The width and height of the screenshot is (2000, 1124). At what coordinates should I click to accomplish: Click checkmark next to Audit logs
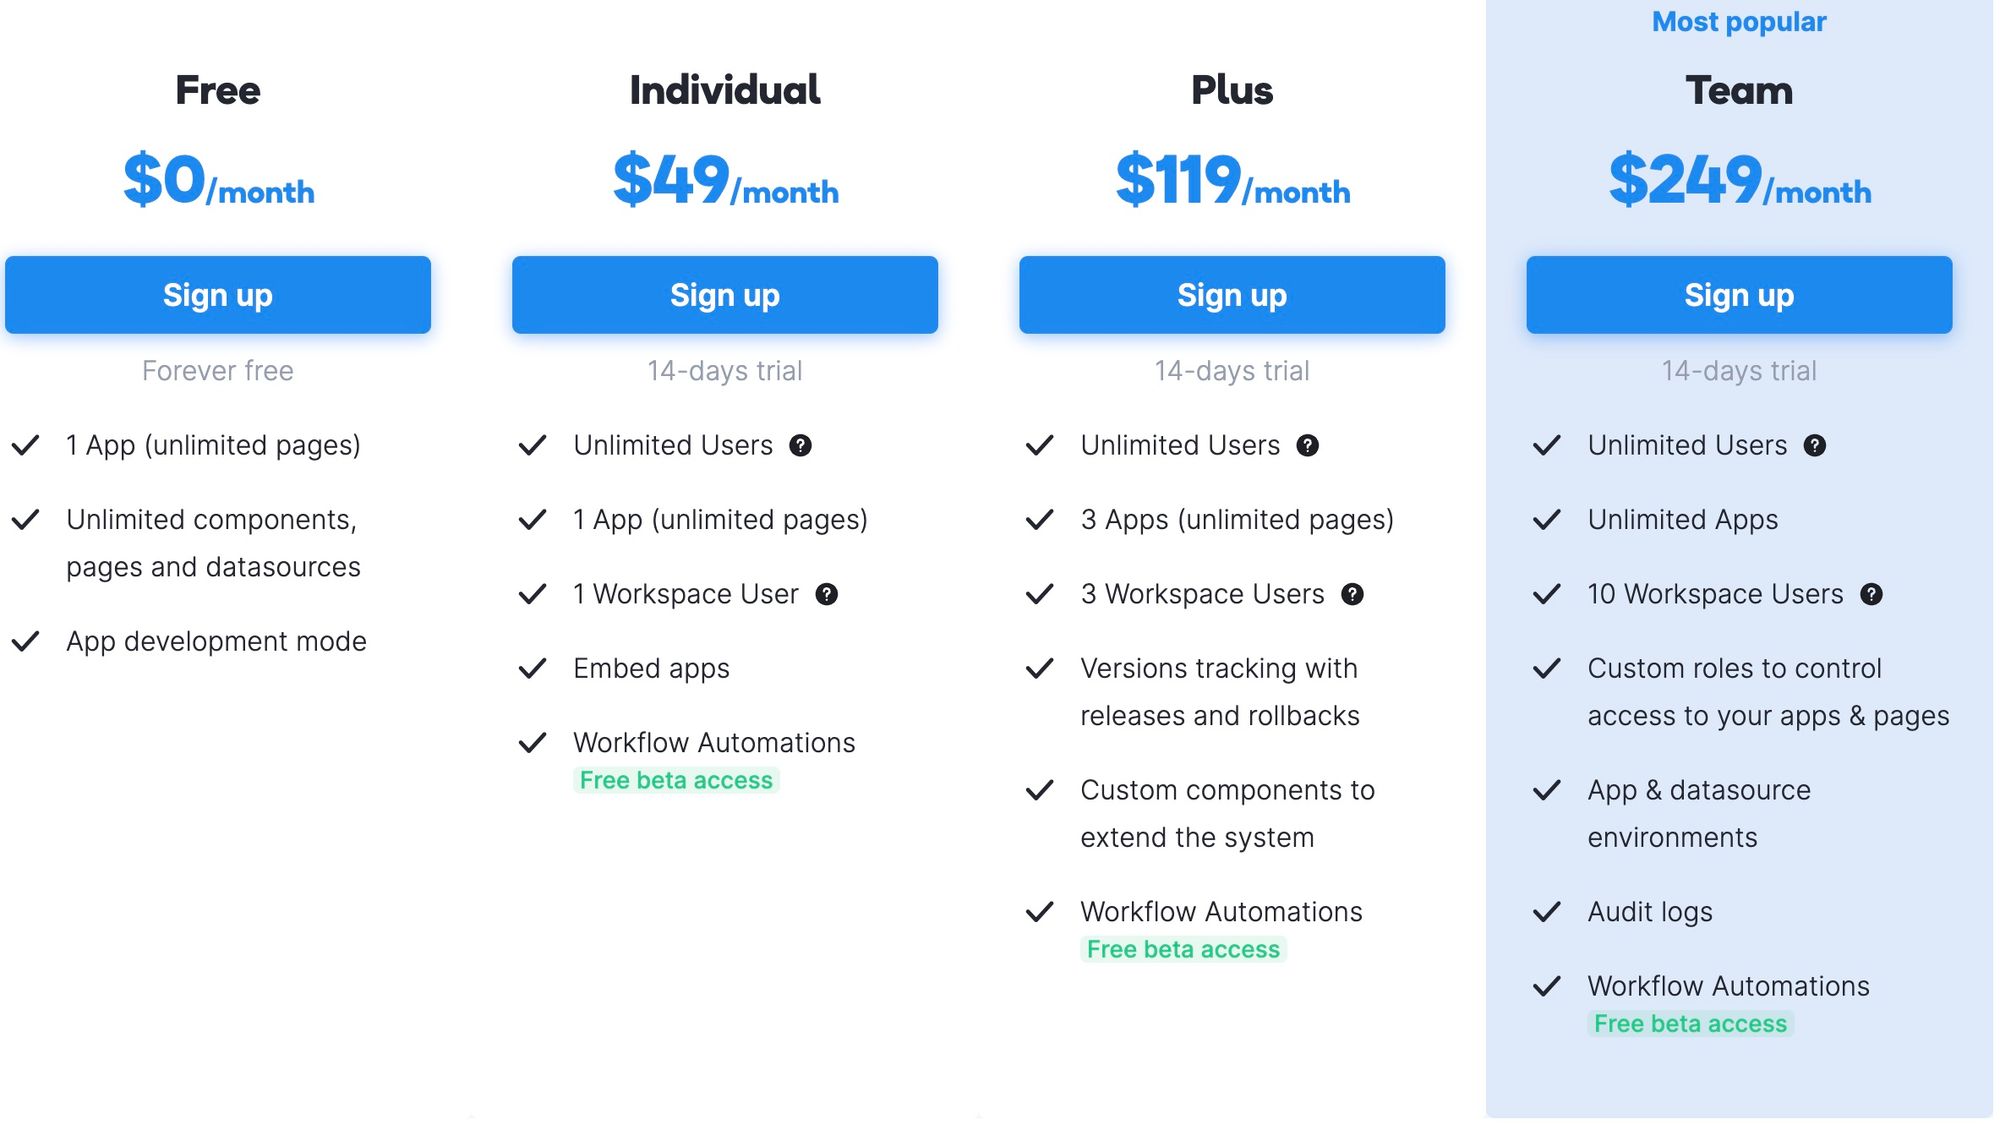(x=1546, y=912)
